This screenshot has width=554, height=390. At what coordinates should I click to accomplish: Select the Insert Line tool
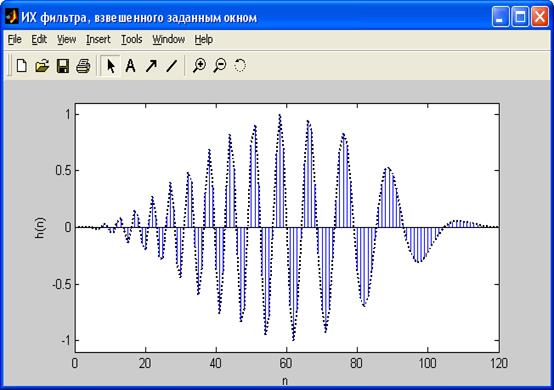(172, 66)
